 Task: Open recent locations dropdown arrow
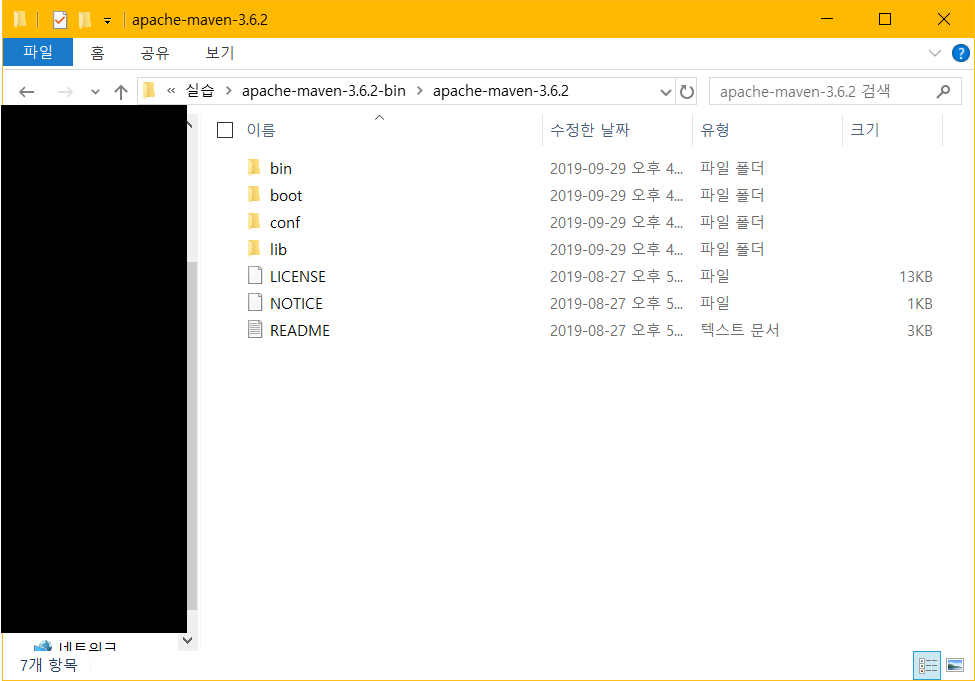(x=95, y=92)
